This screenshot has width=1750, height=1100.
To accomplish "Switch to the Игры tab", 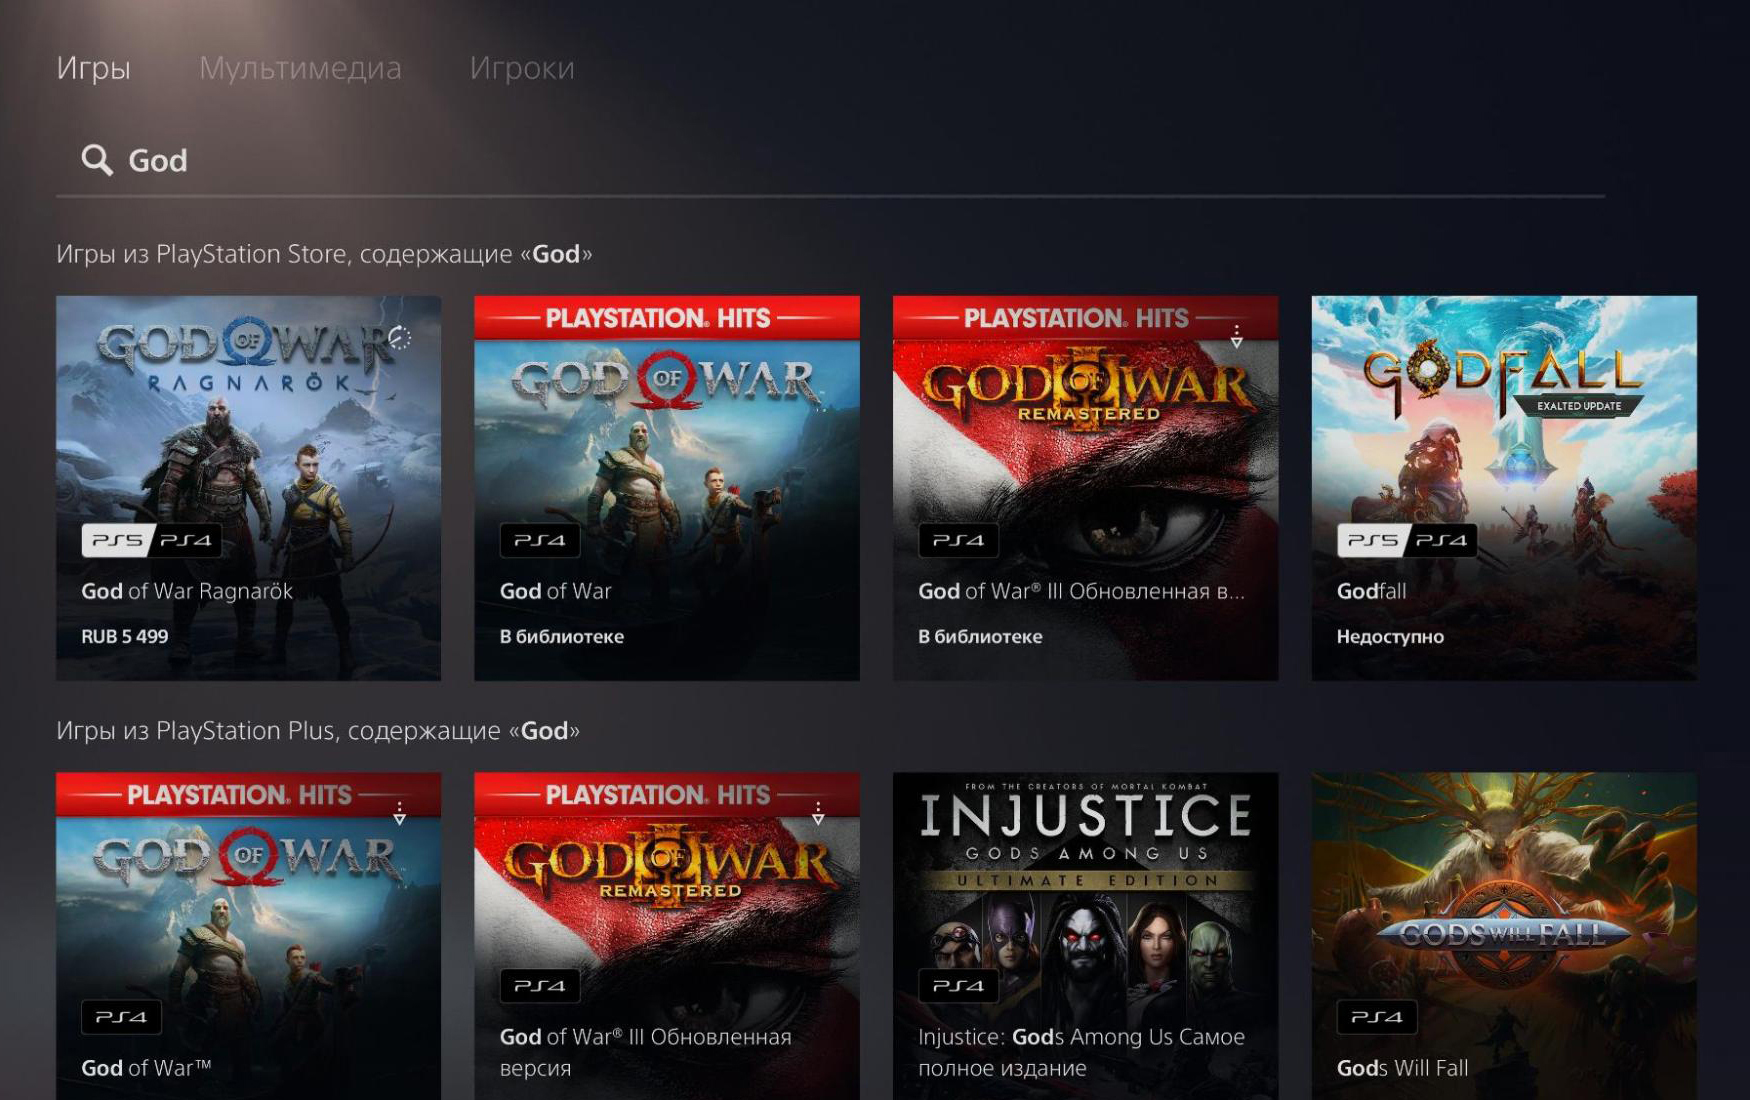I will coord(93,68).
